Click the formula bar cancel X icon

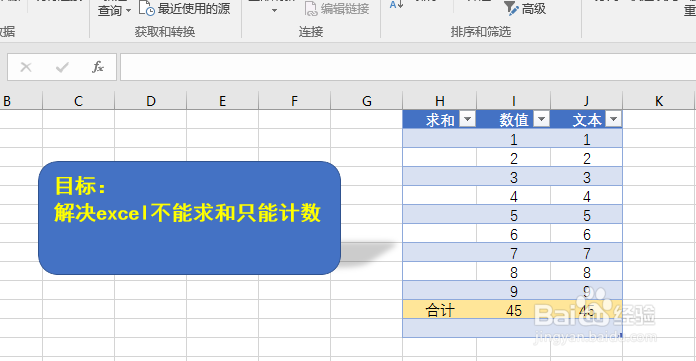26,67
